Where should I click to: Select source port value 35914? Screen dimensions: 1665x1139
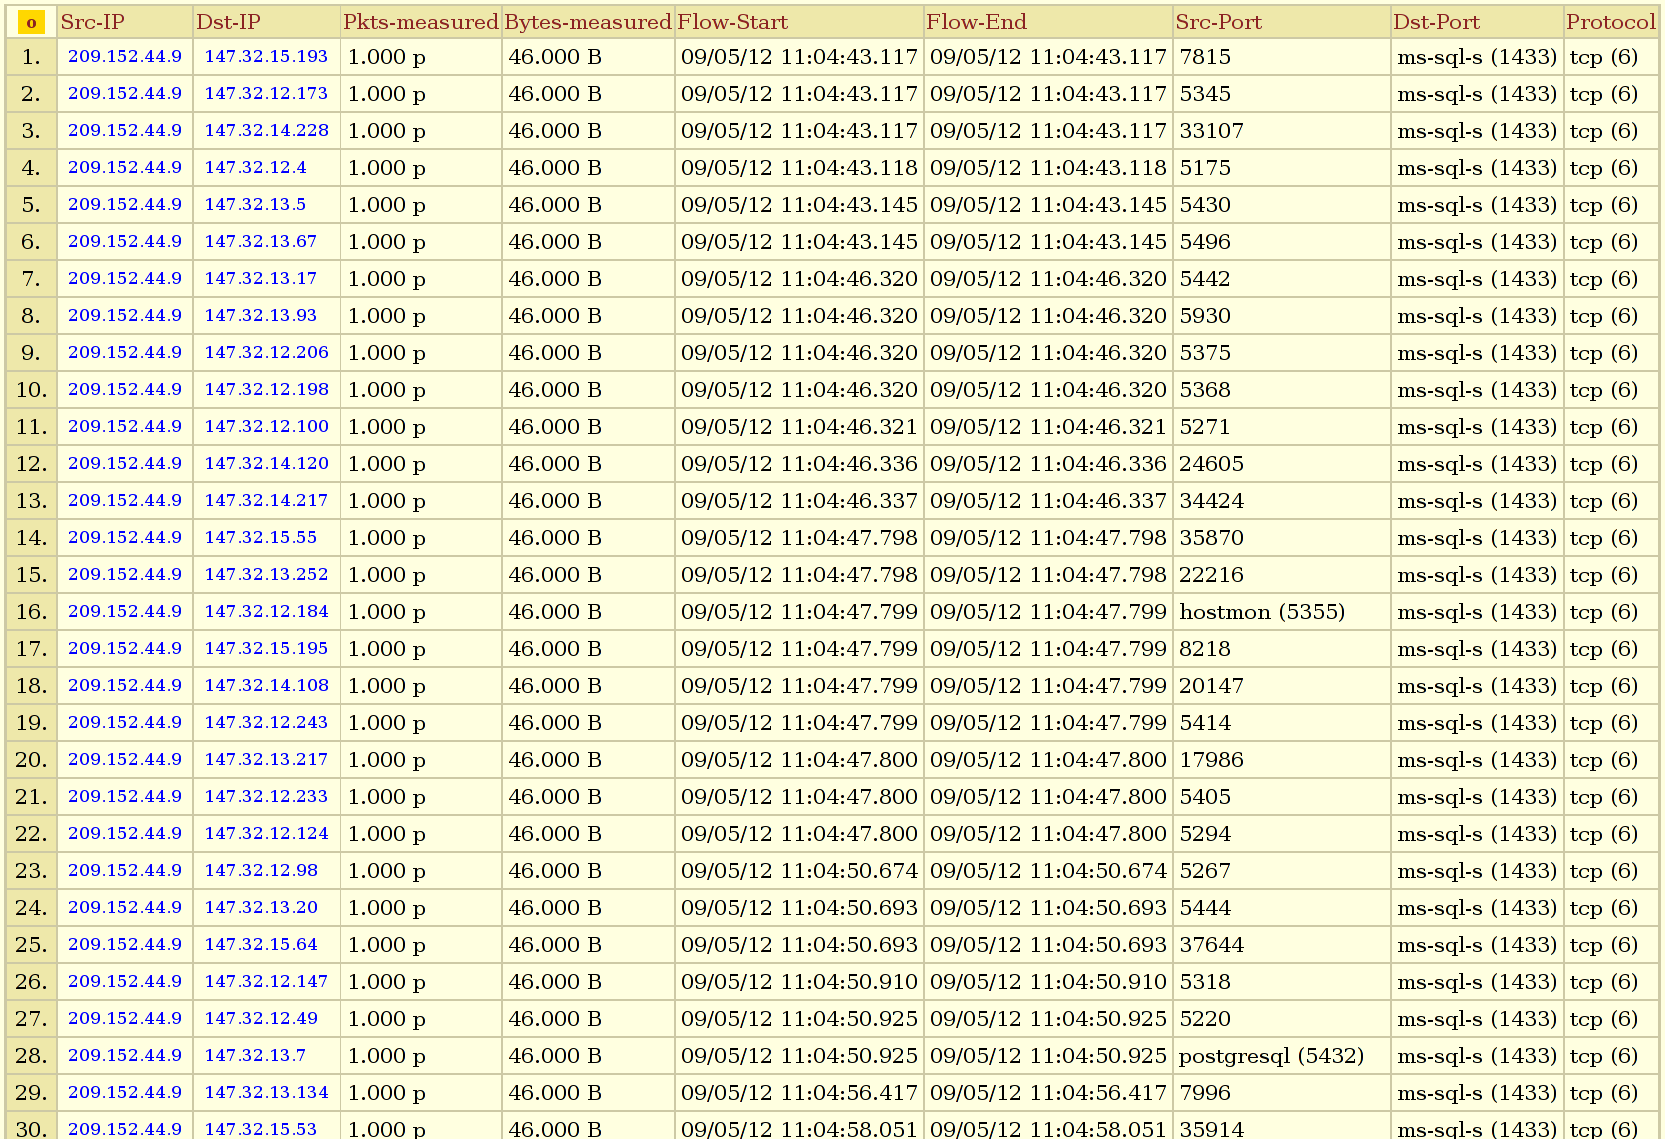[1211, 1130]
